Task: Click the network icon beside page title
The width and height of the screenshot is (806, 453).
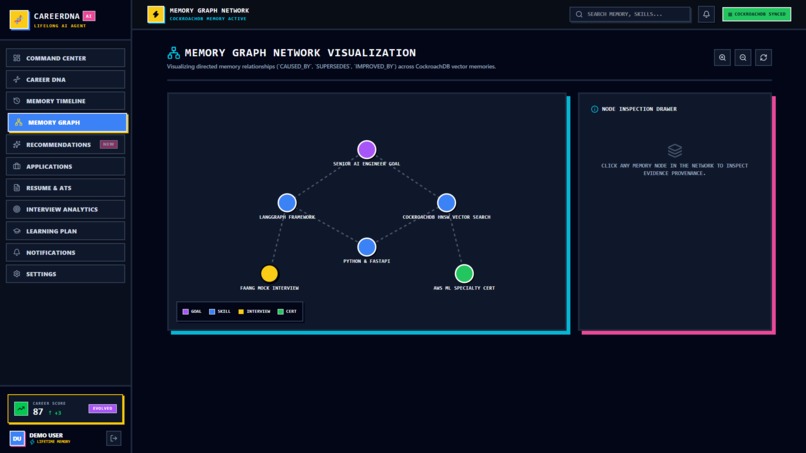Action: (x=174, y=52)
